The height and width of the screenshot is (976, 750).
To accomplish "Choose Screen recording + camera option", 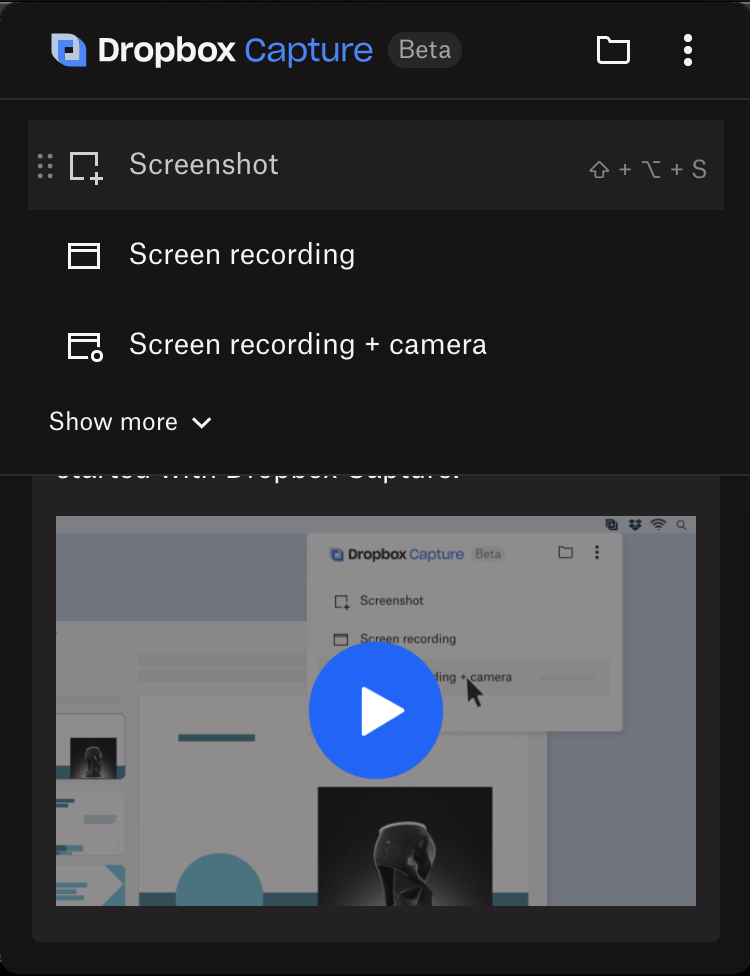I will 376,345.
